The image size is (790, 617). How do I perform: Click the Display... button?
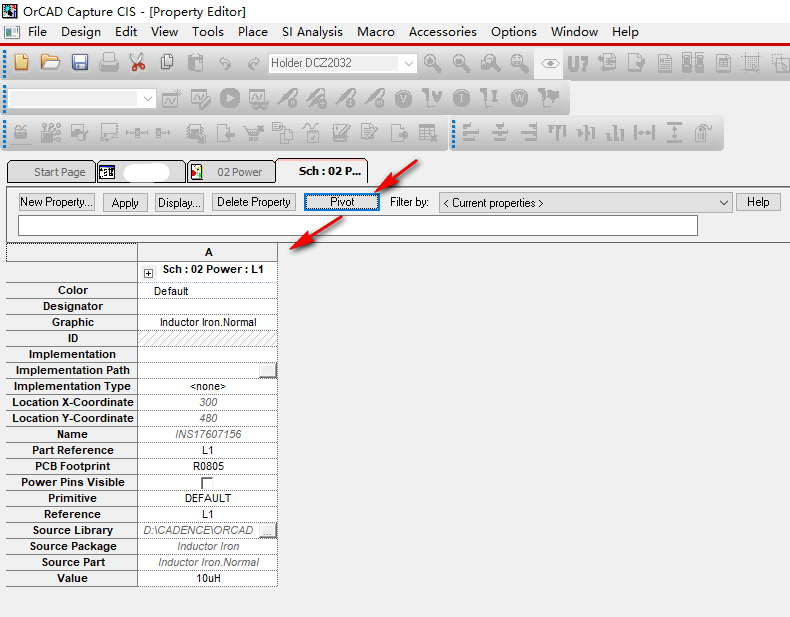point(179,202)
